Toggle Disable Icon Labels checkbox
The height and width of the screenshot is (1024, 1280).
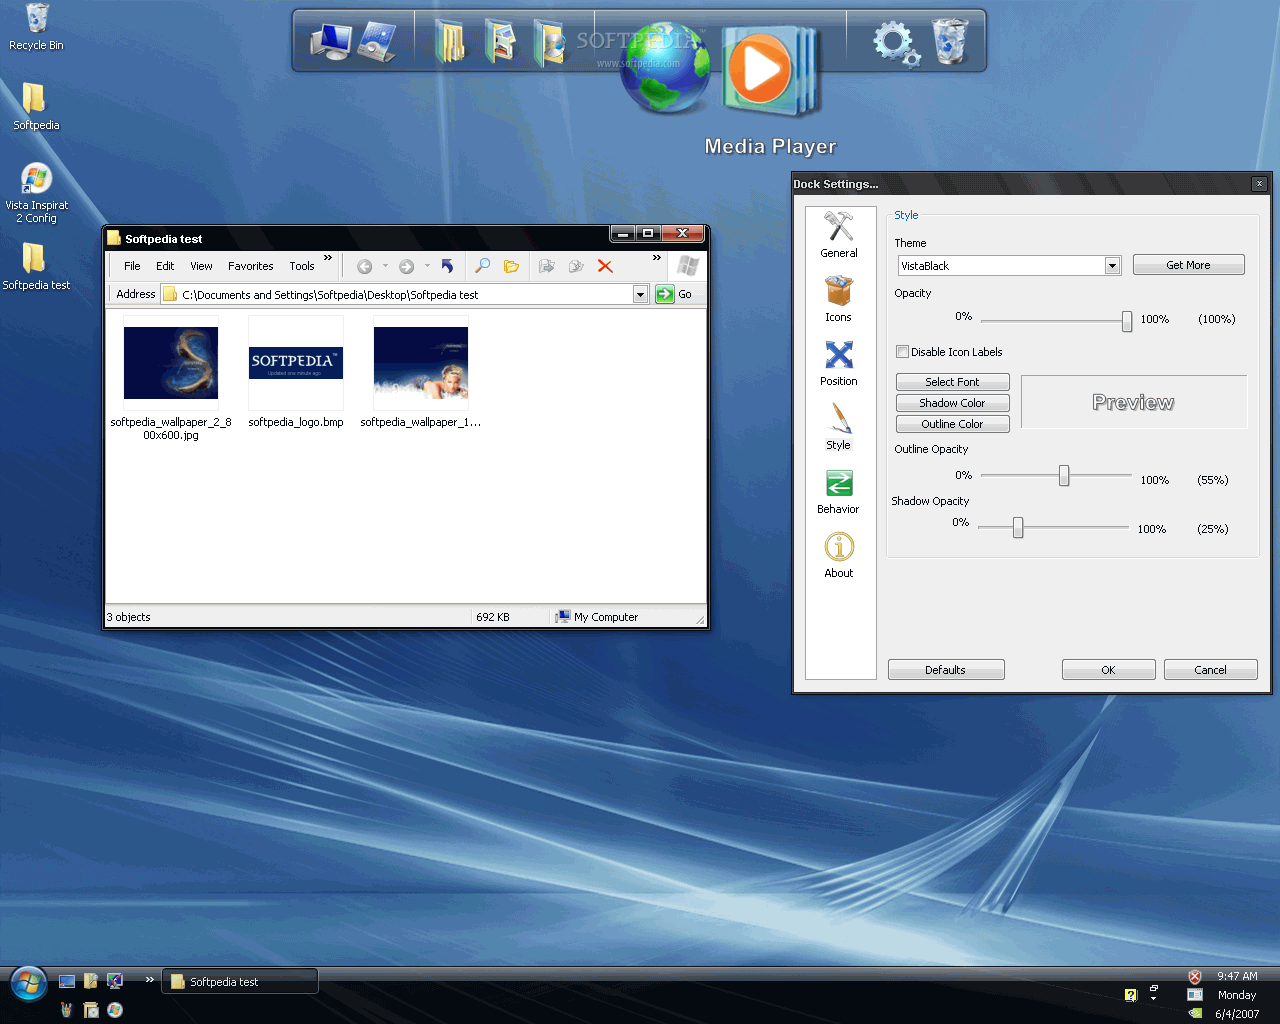(x=902, y=352)
